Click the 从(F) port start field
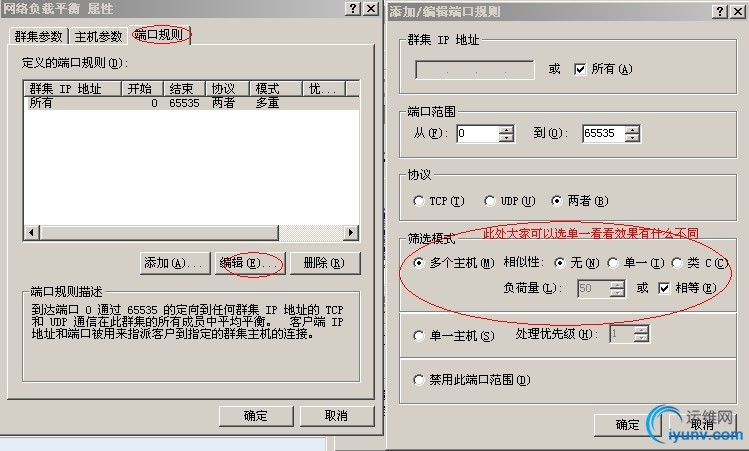The image size is (749, 451). pyautogui.click(x=478, y=133)
